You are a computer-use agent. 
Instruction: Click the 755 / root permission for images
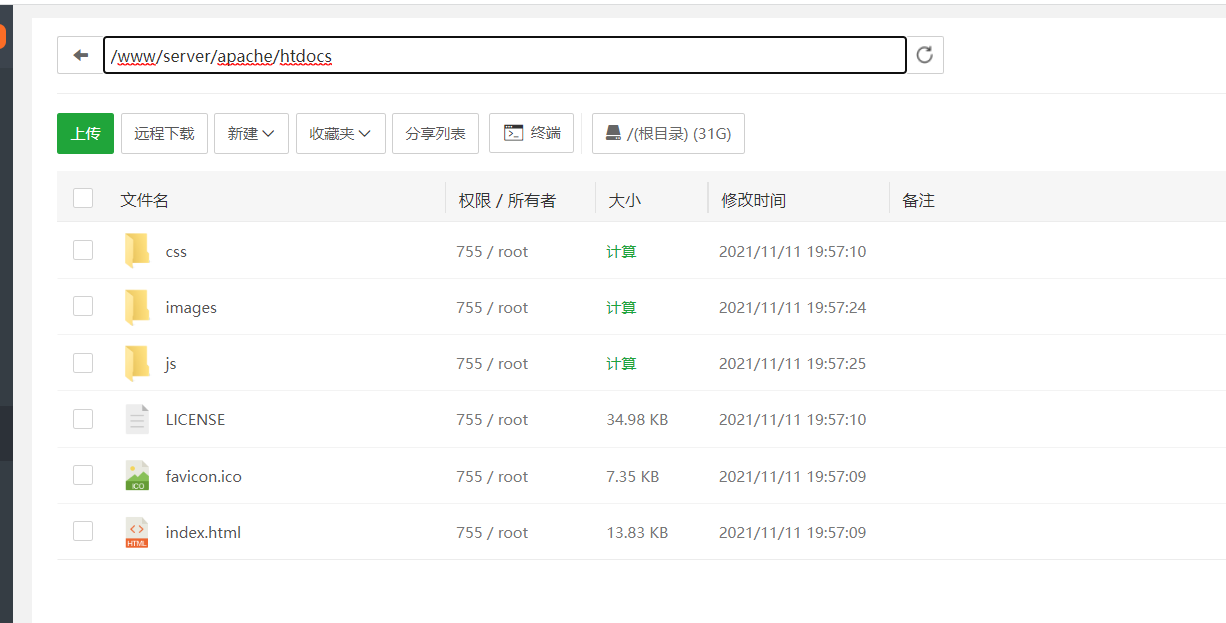pyautogui.click(x=492, y=308)
